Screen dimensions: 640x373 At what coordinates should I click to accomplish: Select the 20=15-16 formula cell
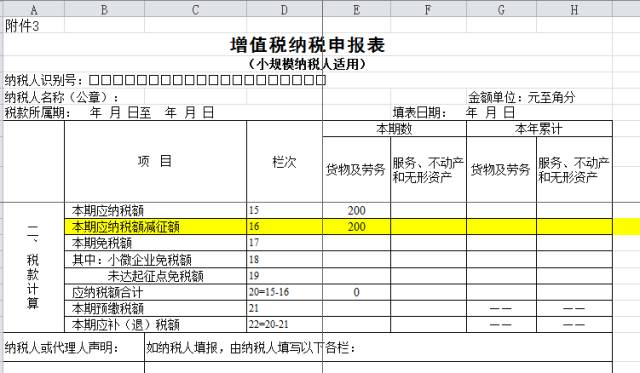(284, 292)
